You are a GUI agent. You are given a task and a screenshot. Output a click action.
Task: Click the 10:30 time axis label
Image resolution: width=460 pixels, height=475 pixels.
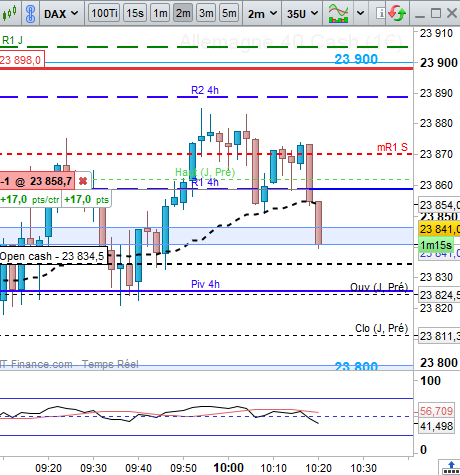pyautogui.click(x=364, y=468)
